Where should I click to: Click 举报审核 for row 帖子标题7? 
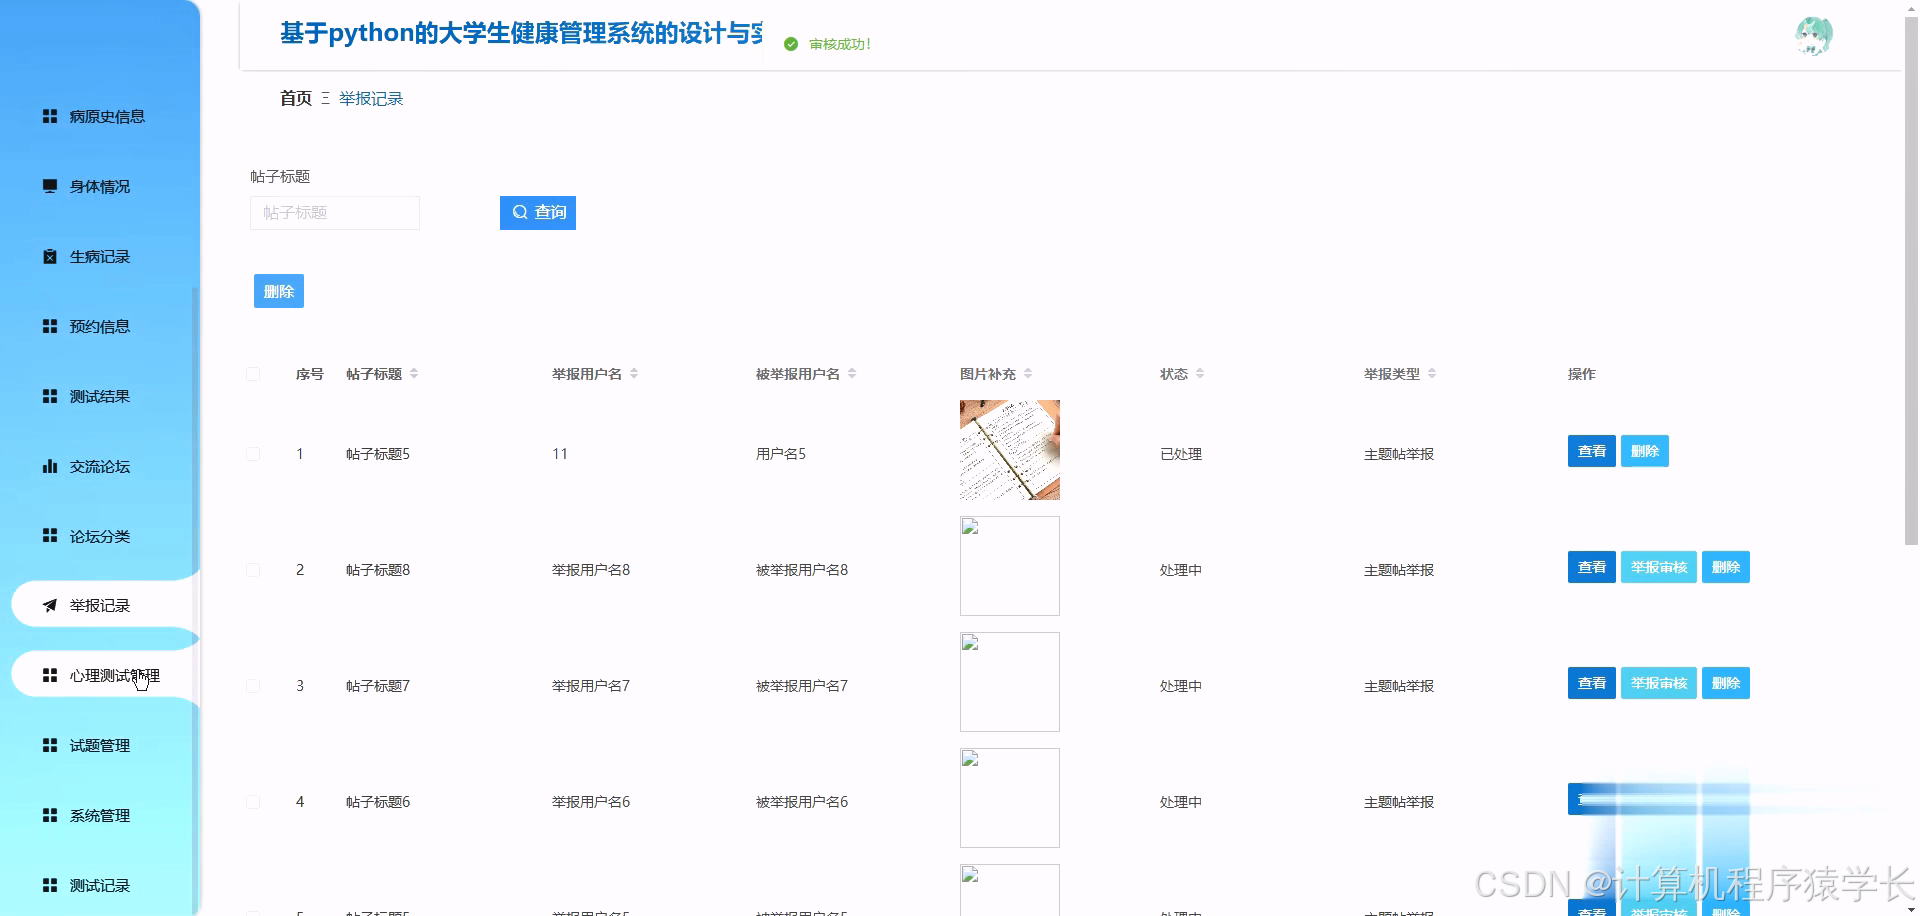coord(1659,683)
